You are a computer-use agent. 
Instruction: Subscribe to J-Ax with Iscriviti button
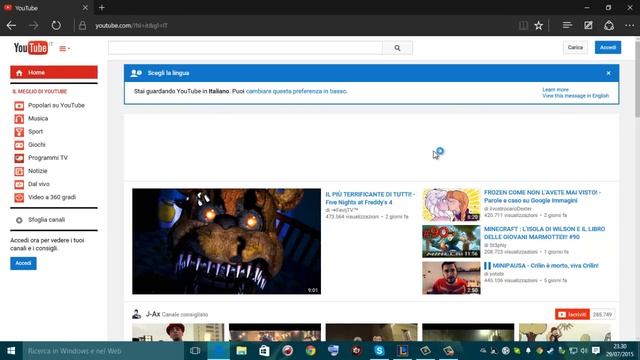click(x=572, y=314)
